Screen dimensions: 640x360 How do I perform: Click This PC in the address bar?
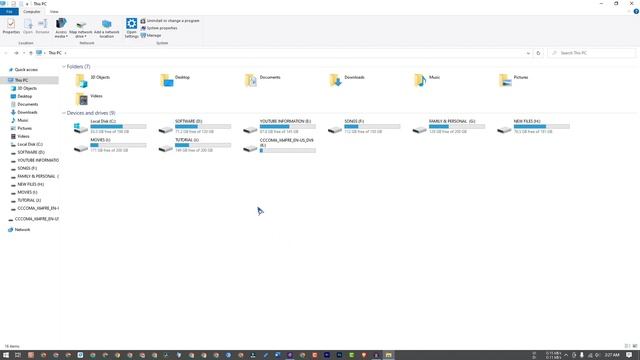coord(55,53)
